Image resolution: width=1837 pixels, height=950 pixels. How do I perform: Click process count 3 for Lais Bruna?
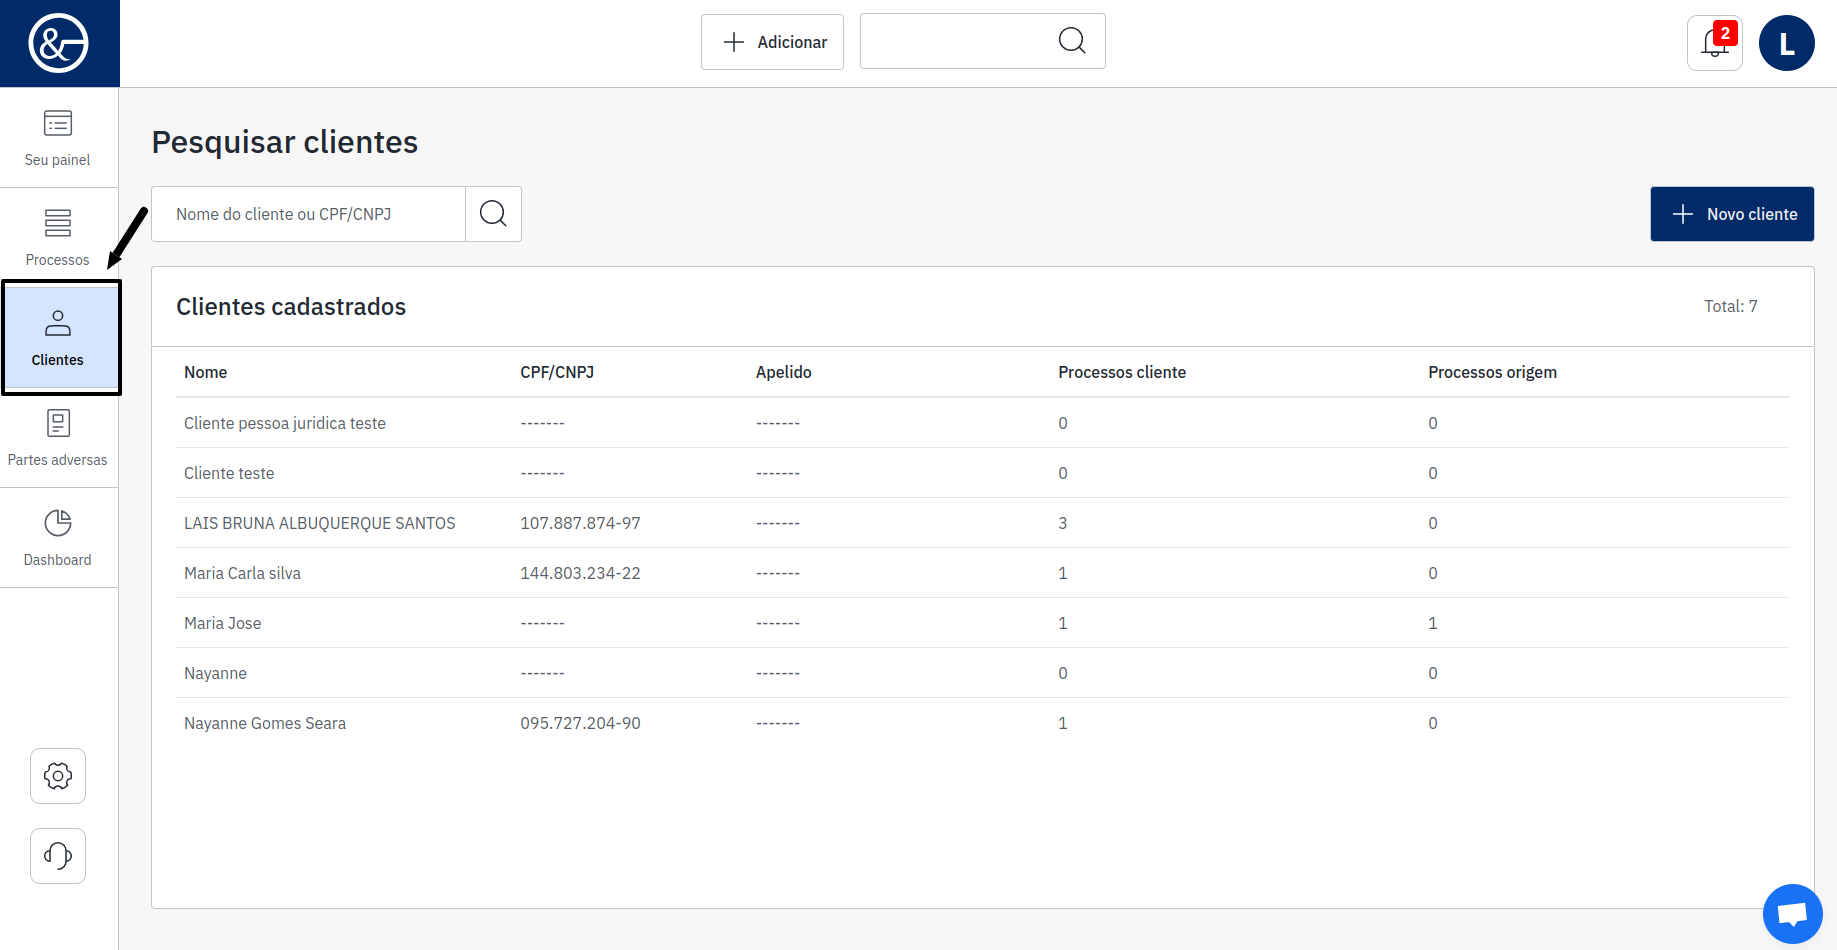coord(1063,523)
